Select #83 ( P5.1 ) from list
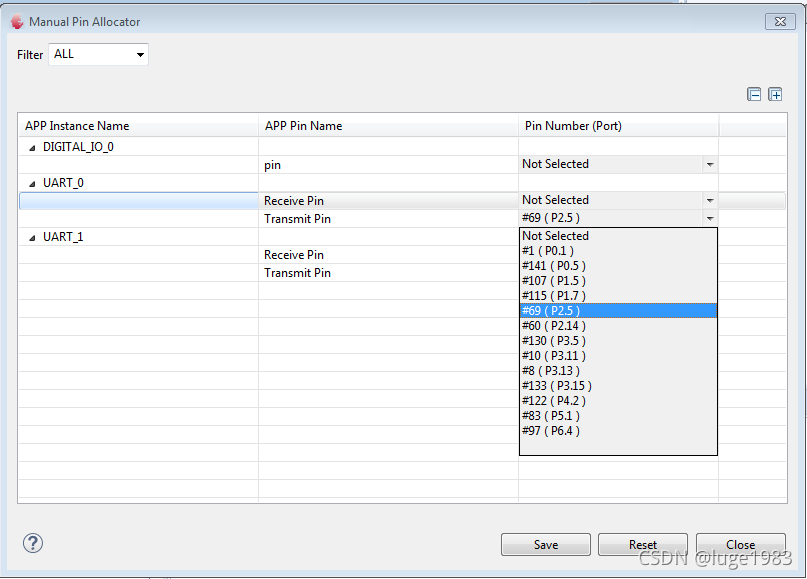This screenshot has width=807, height=579. 618,415
